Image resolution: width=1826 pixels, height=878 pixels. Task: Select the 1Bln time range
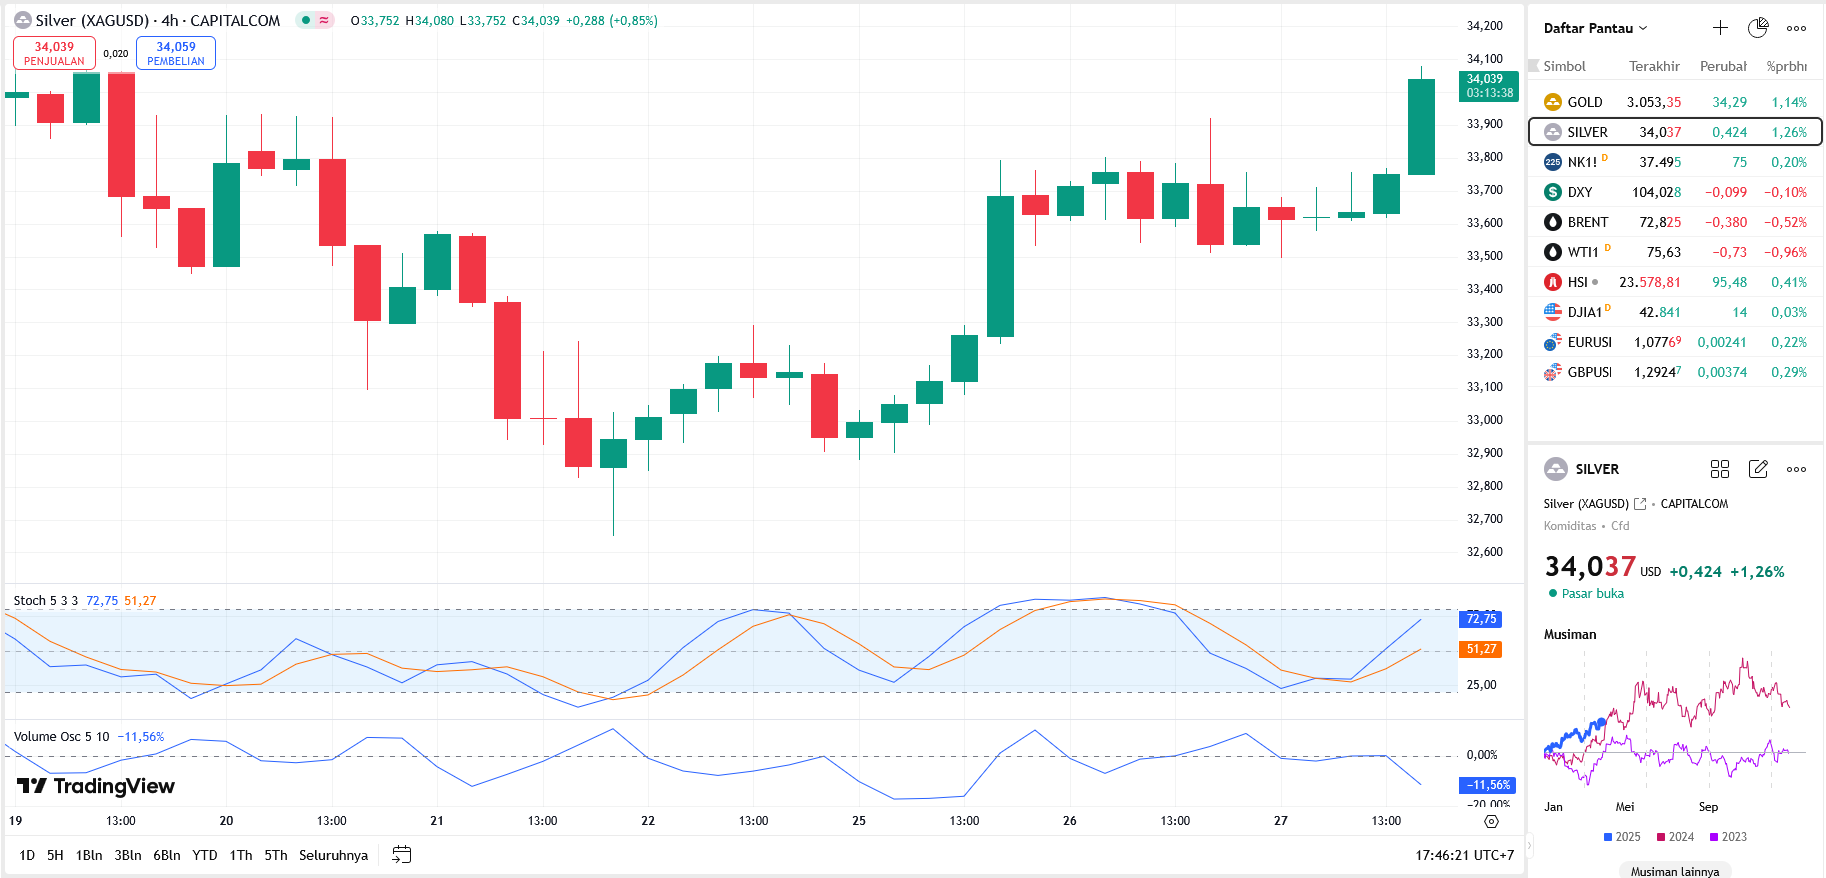click(x=89, y=855)
